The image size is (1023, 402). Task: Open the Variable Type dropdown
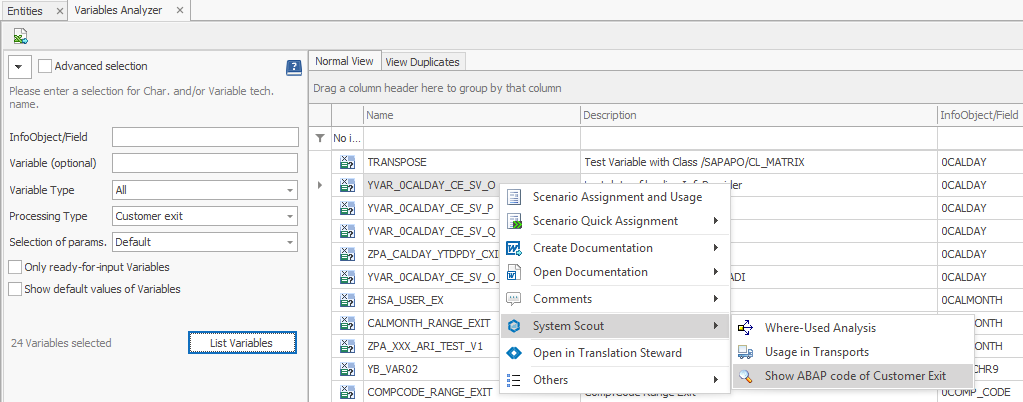(289, 190)
